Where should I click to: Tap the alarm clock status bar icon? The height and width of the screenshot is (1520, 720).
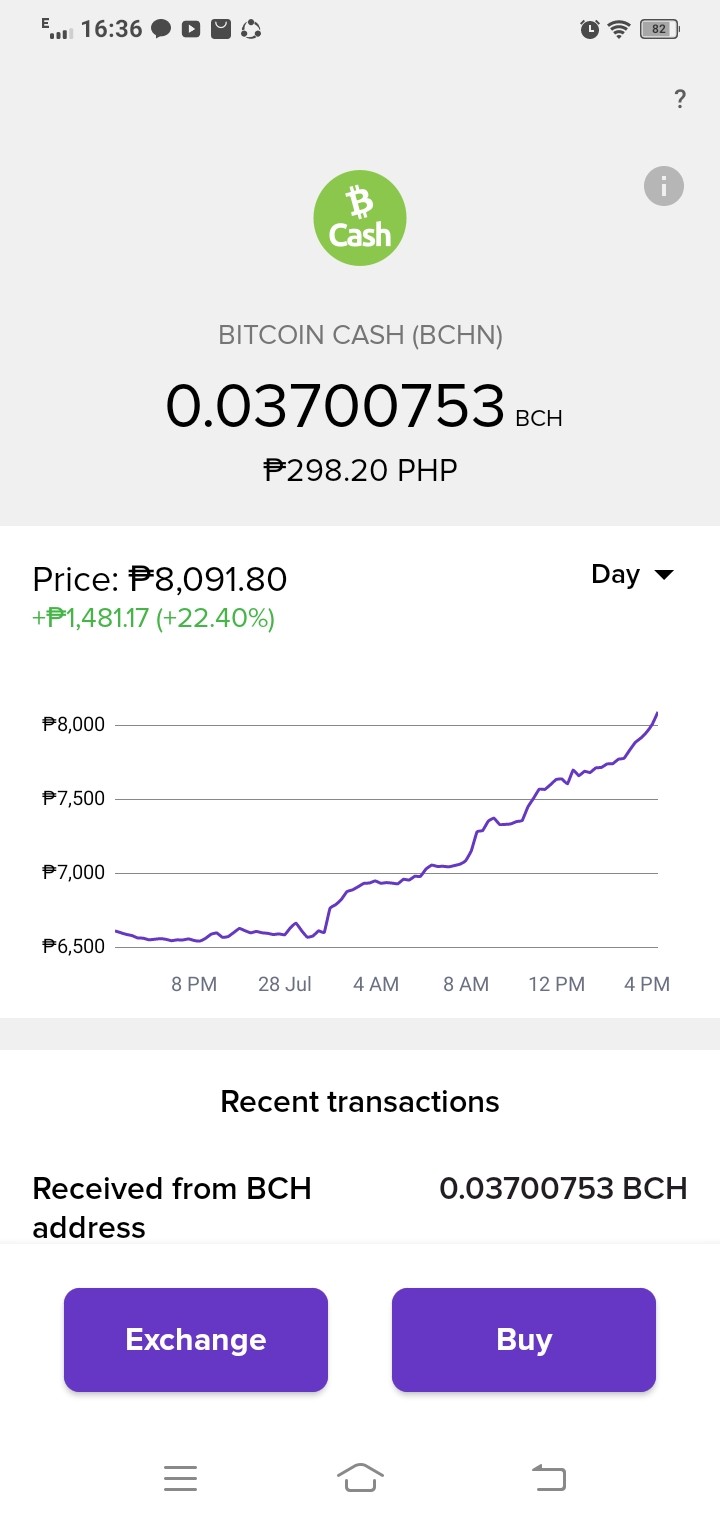[x=590, y=29]
